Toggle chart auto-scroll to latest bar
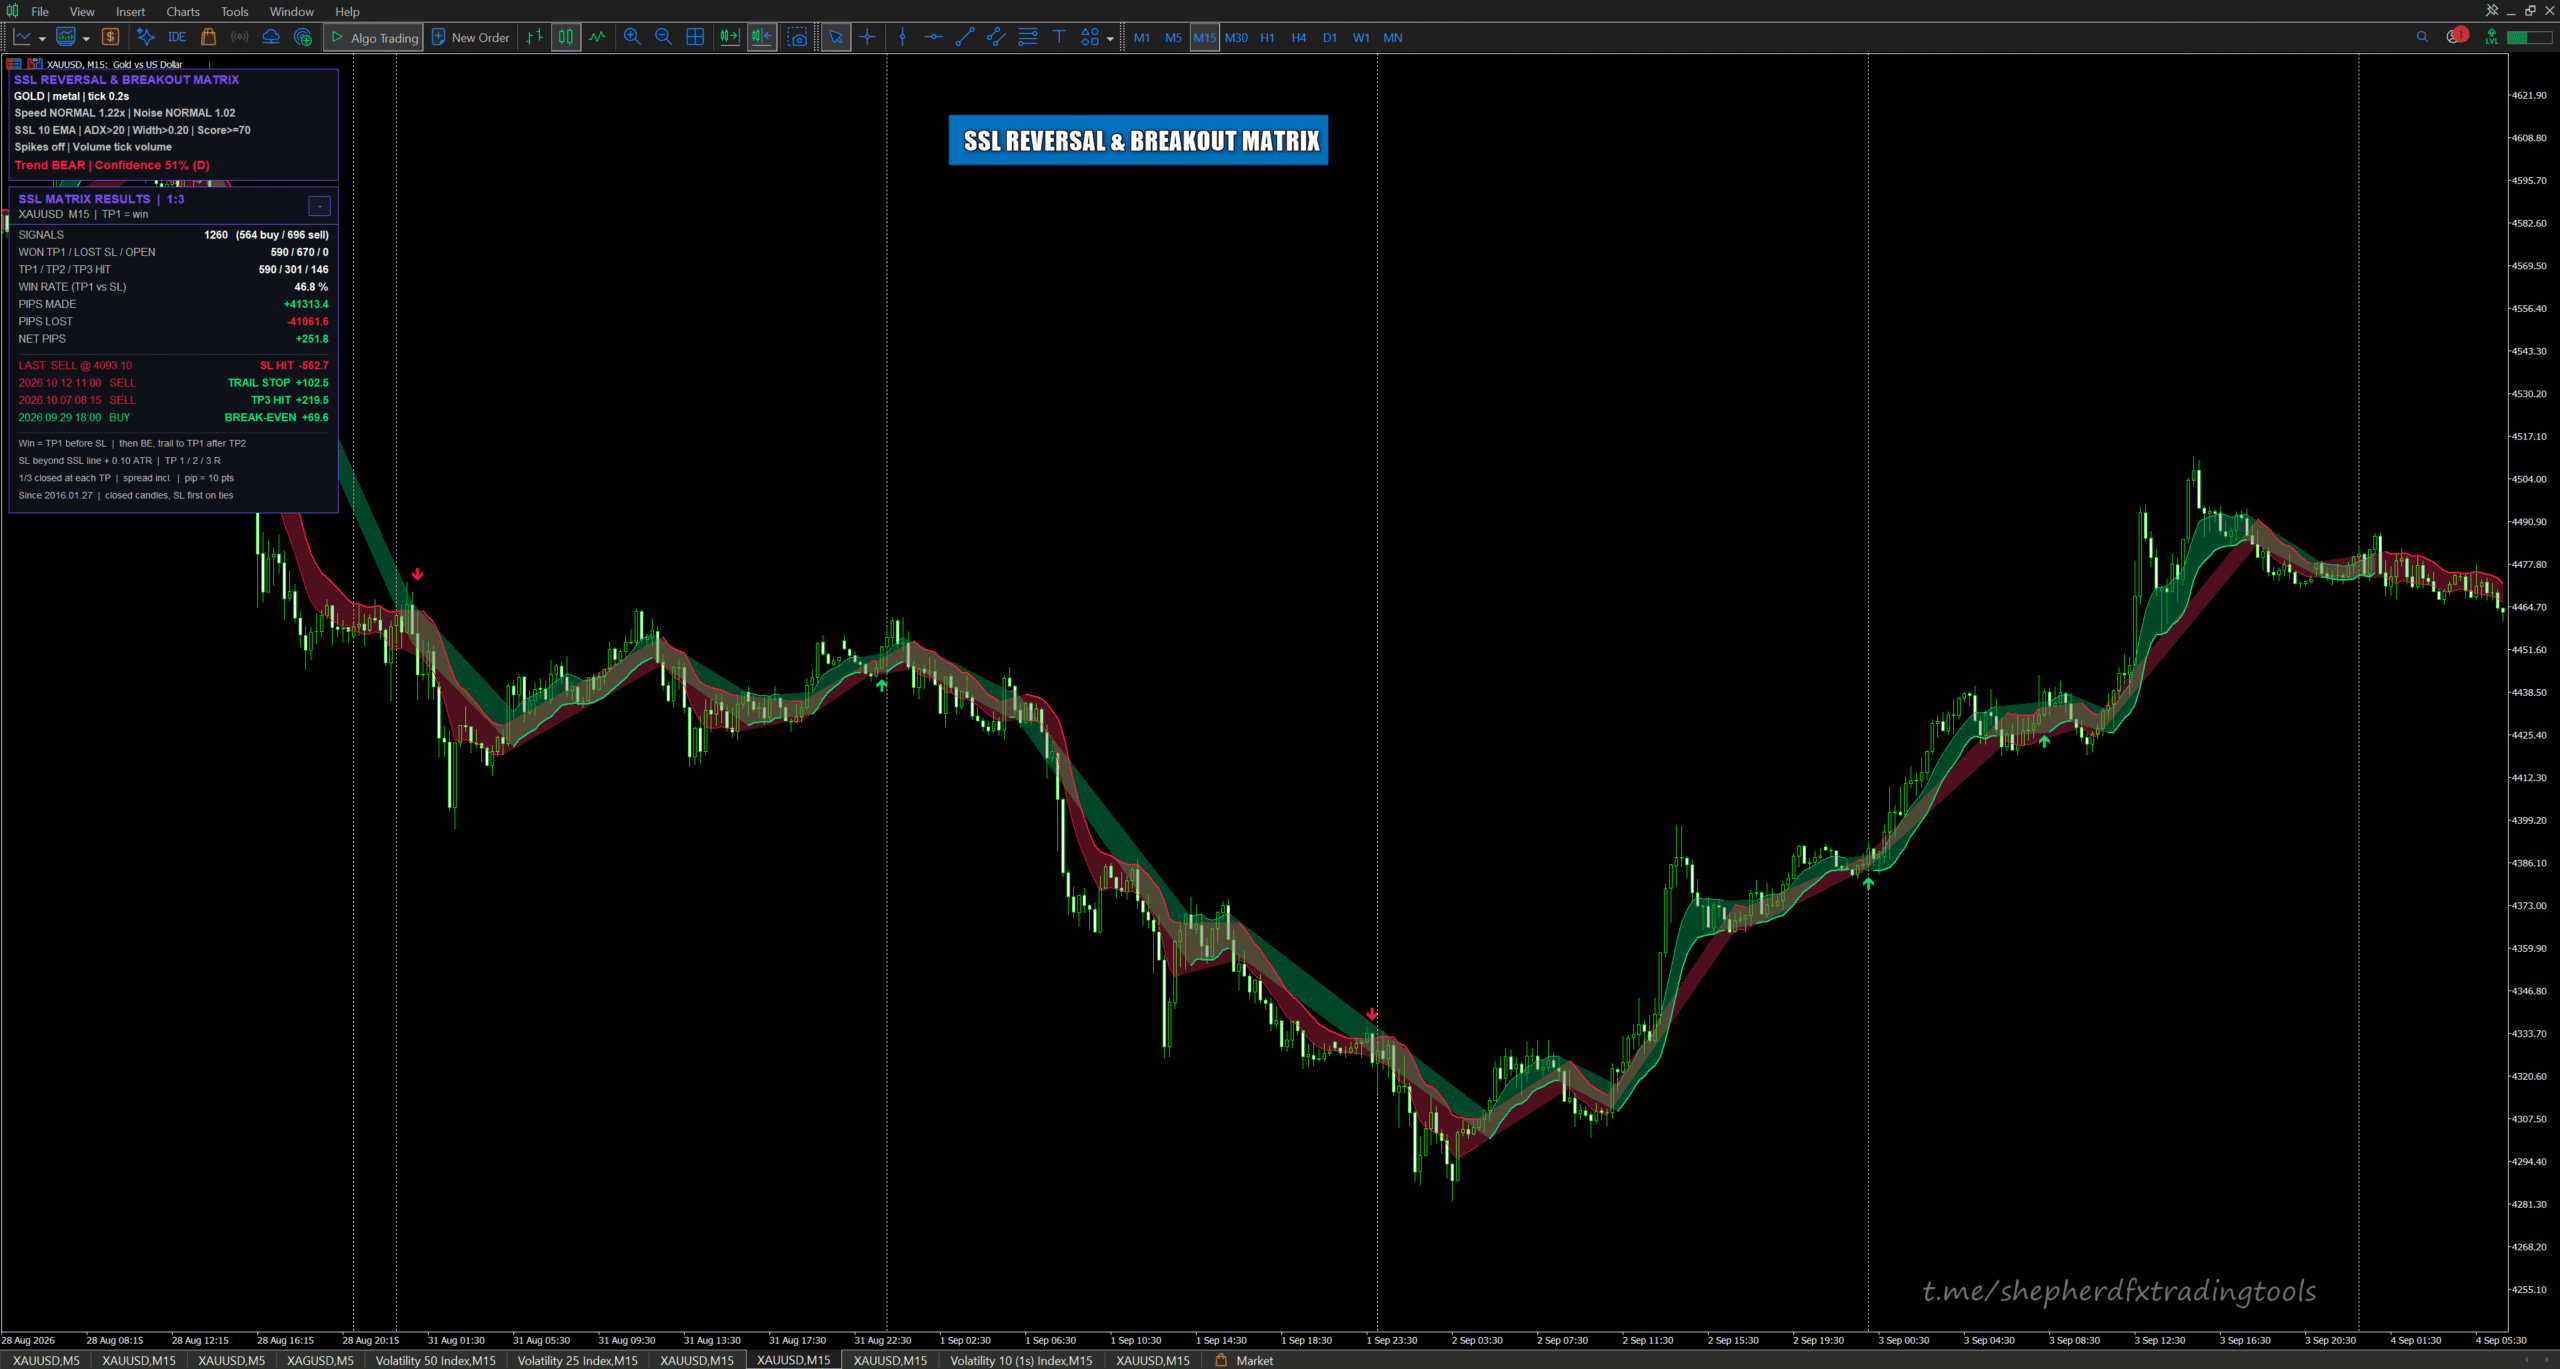This screenshot has width=2560, height=1369. (730, 37)
